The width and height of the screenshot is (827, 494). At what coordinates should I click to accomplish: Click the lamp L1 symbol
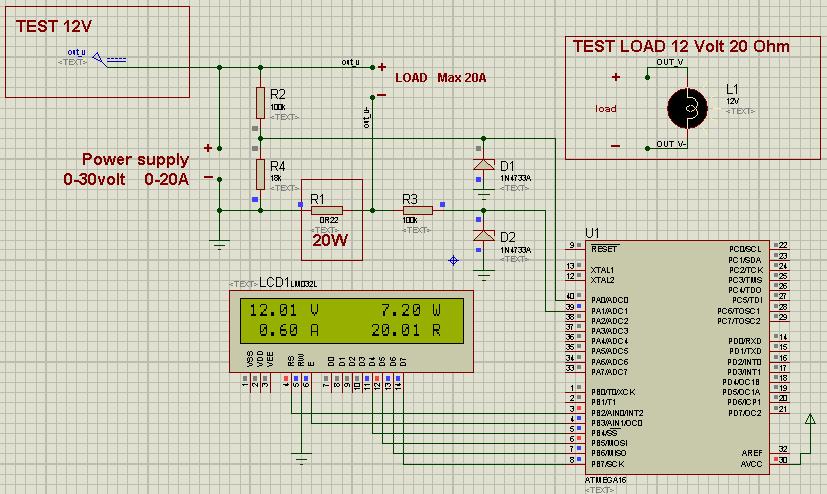pos(687,108)
